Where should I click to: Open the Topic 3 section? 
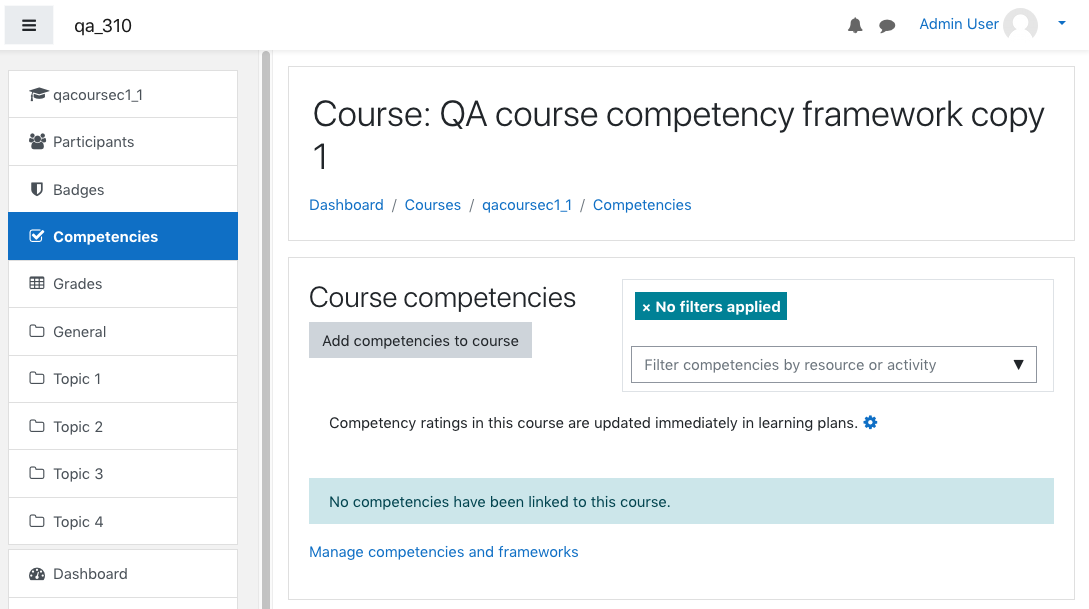123,474
